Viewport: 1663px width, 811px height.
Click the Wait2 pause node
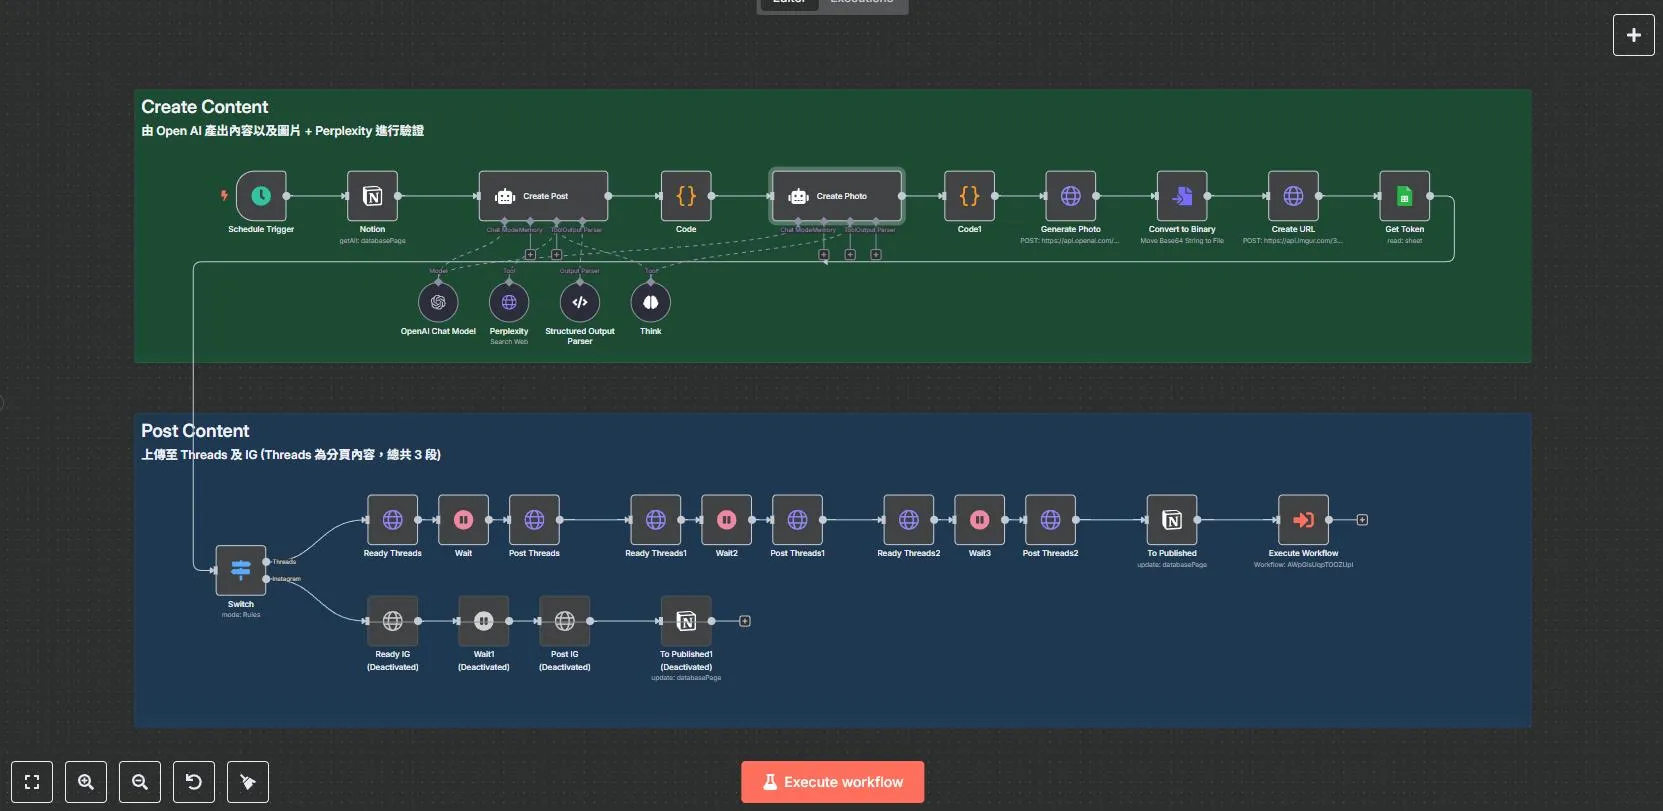pyautogui.click(x=727, y=520)
